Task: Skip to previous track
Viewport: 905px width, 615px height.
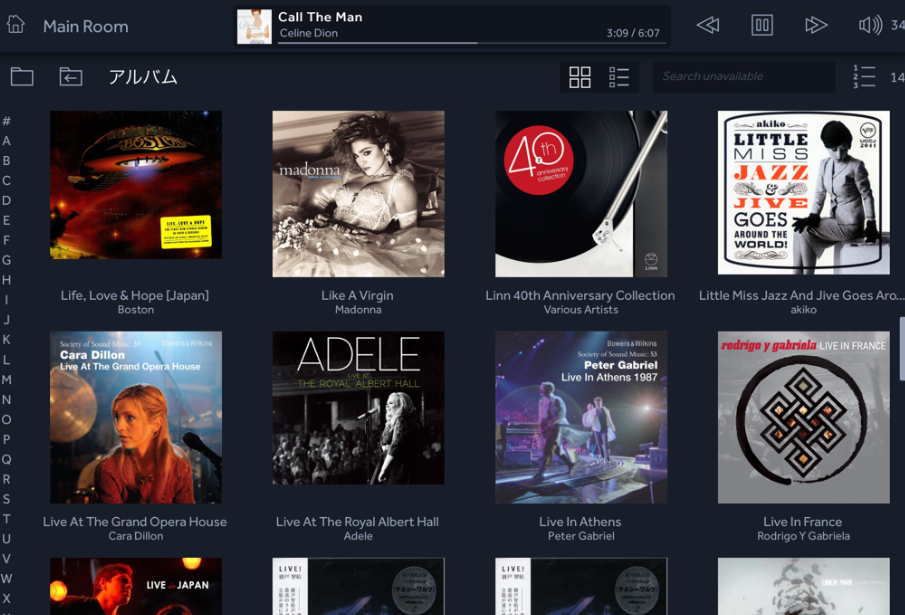Action: (x=708, y=25)
